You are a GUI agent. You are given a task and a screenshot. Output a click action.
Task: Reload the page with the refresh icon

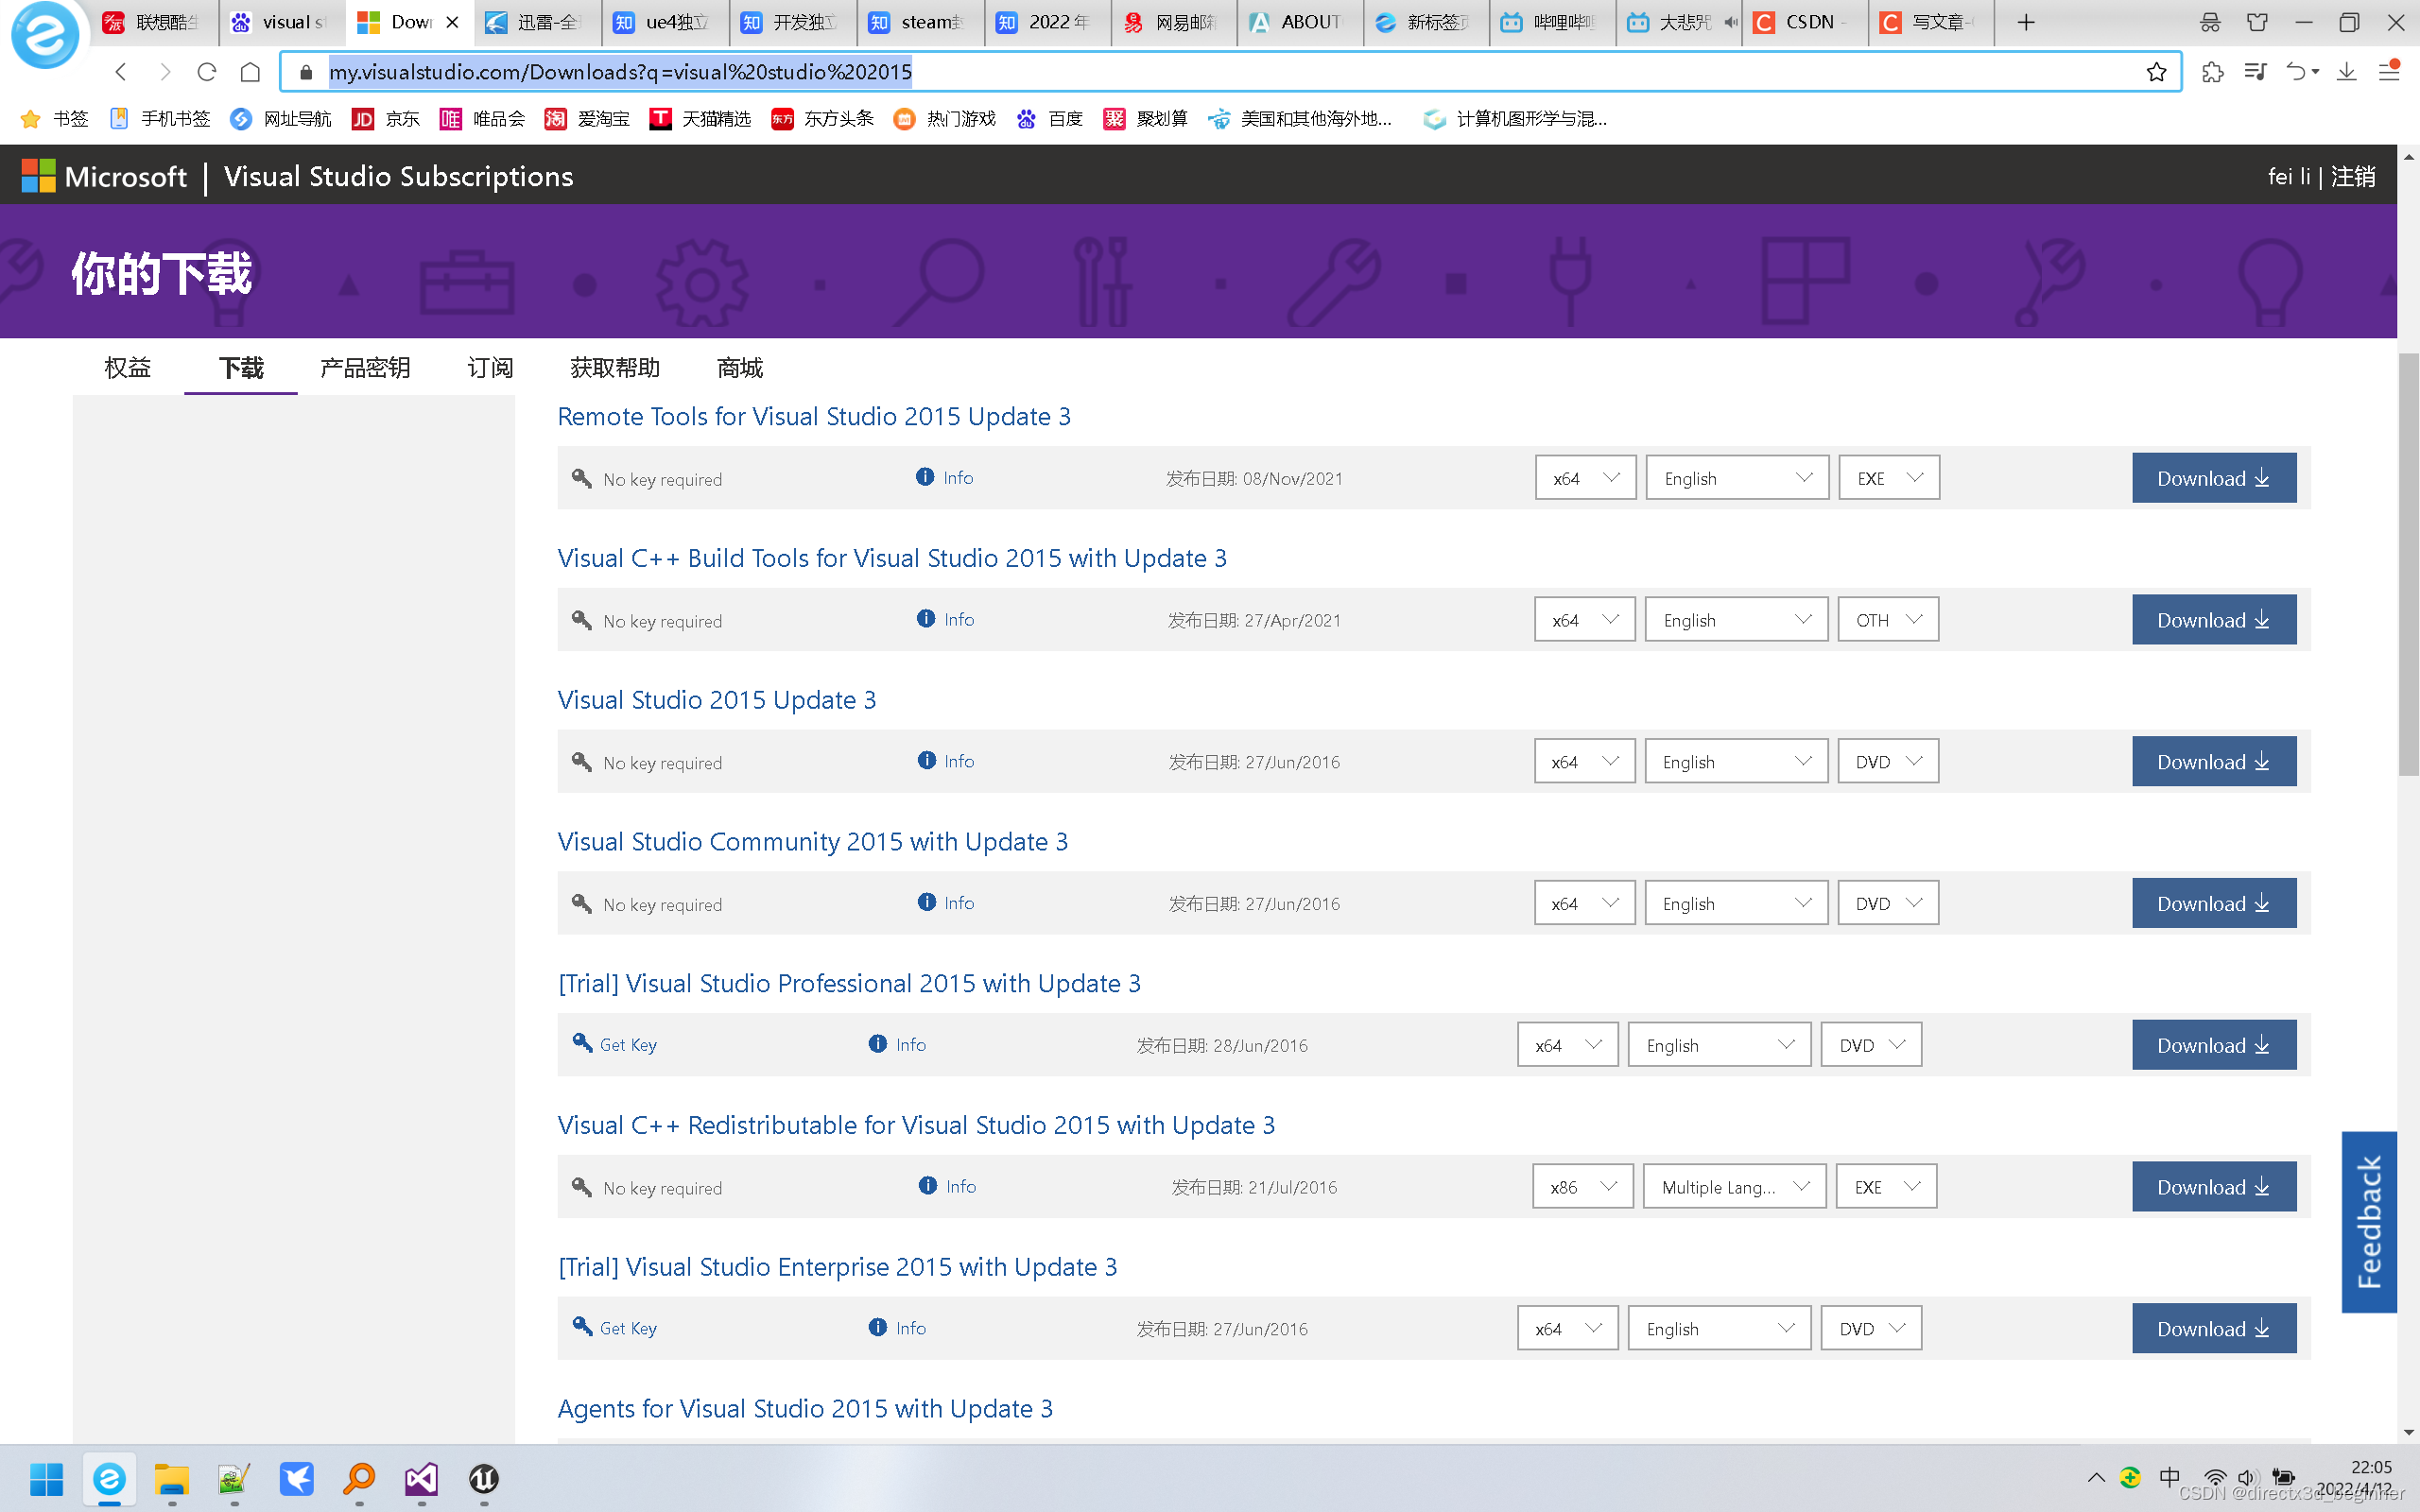[x=207, y=72]
